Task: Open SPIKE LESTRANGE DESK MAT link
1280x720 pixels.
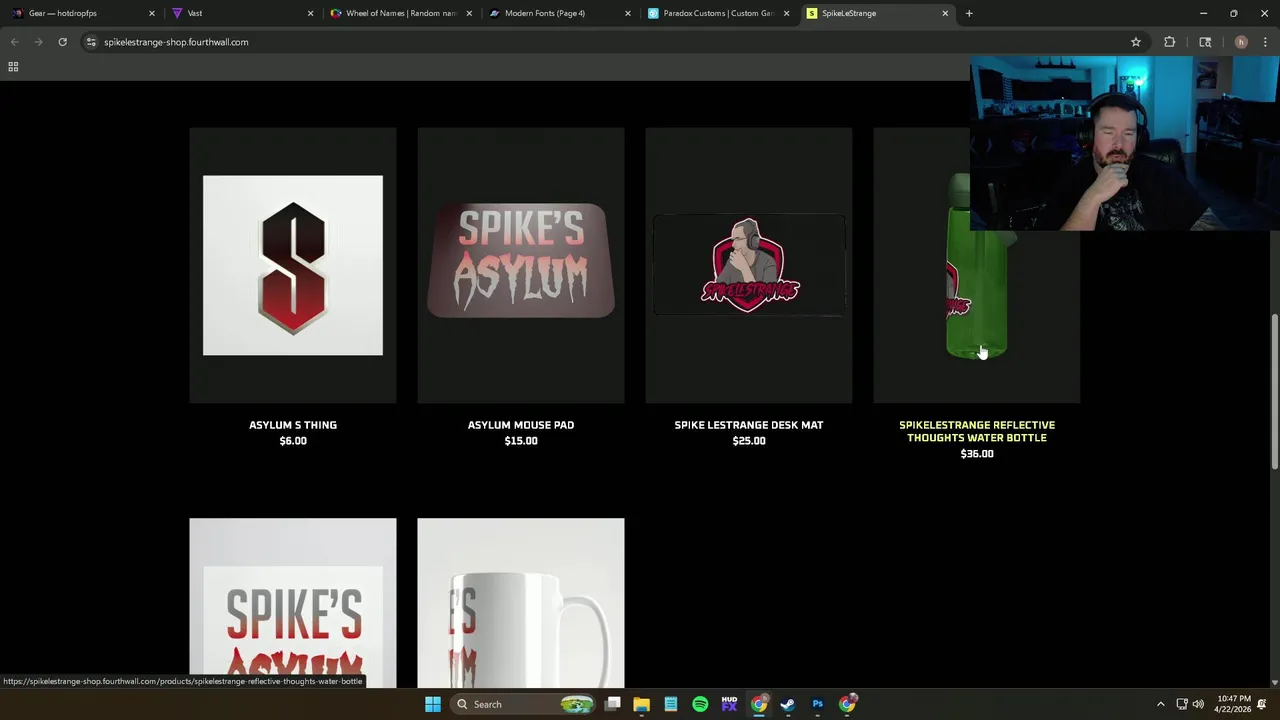Action: 749,425
